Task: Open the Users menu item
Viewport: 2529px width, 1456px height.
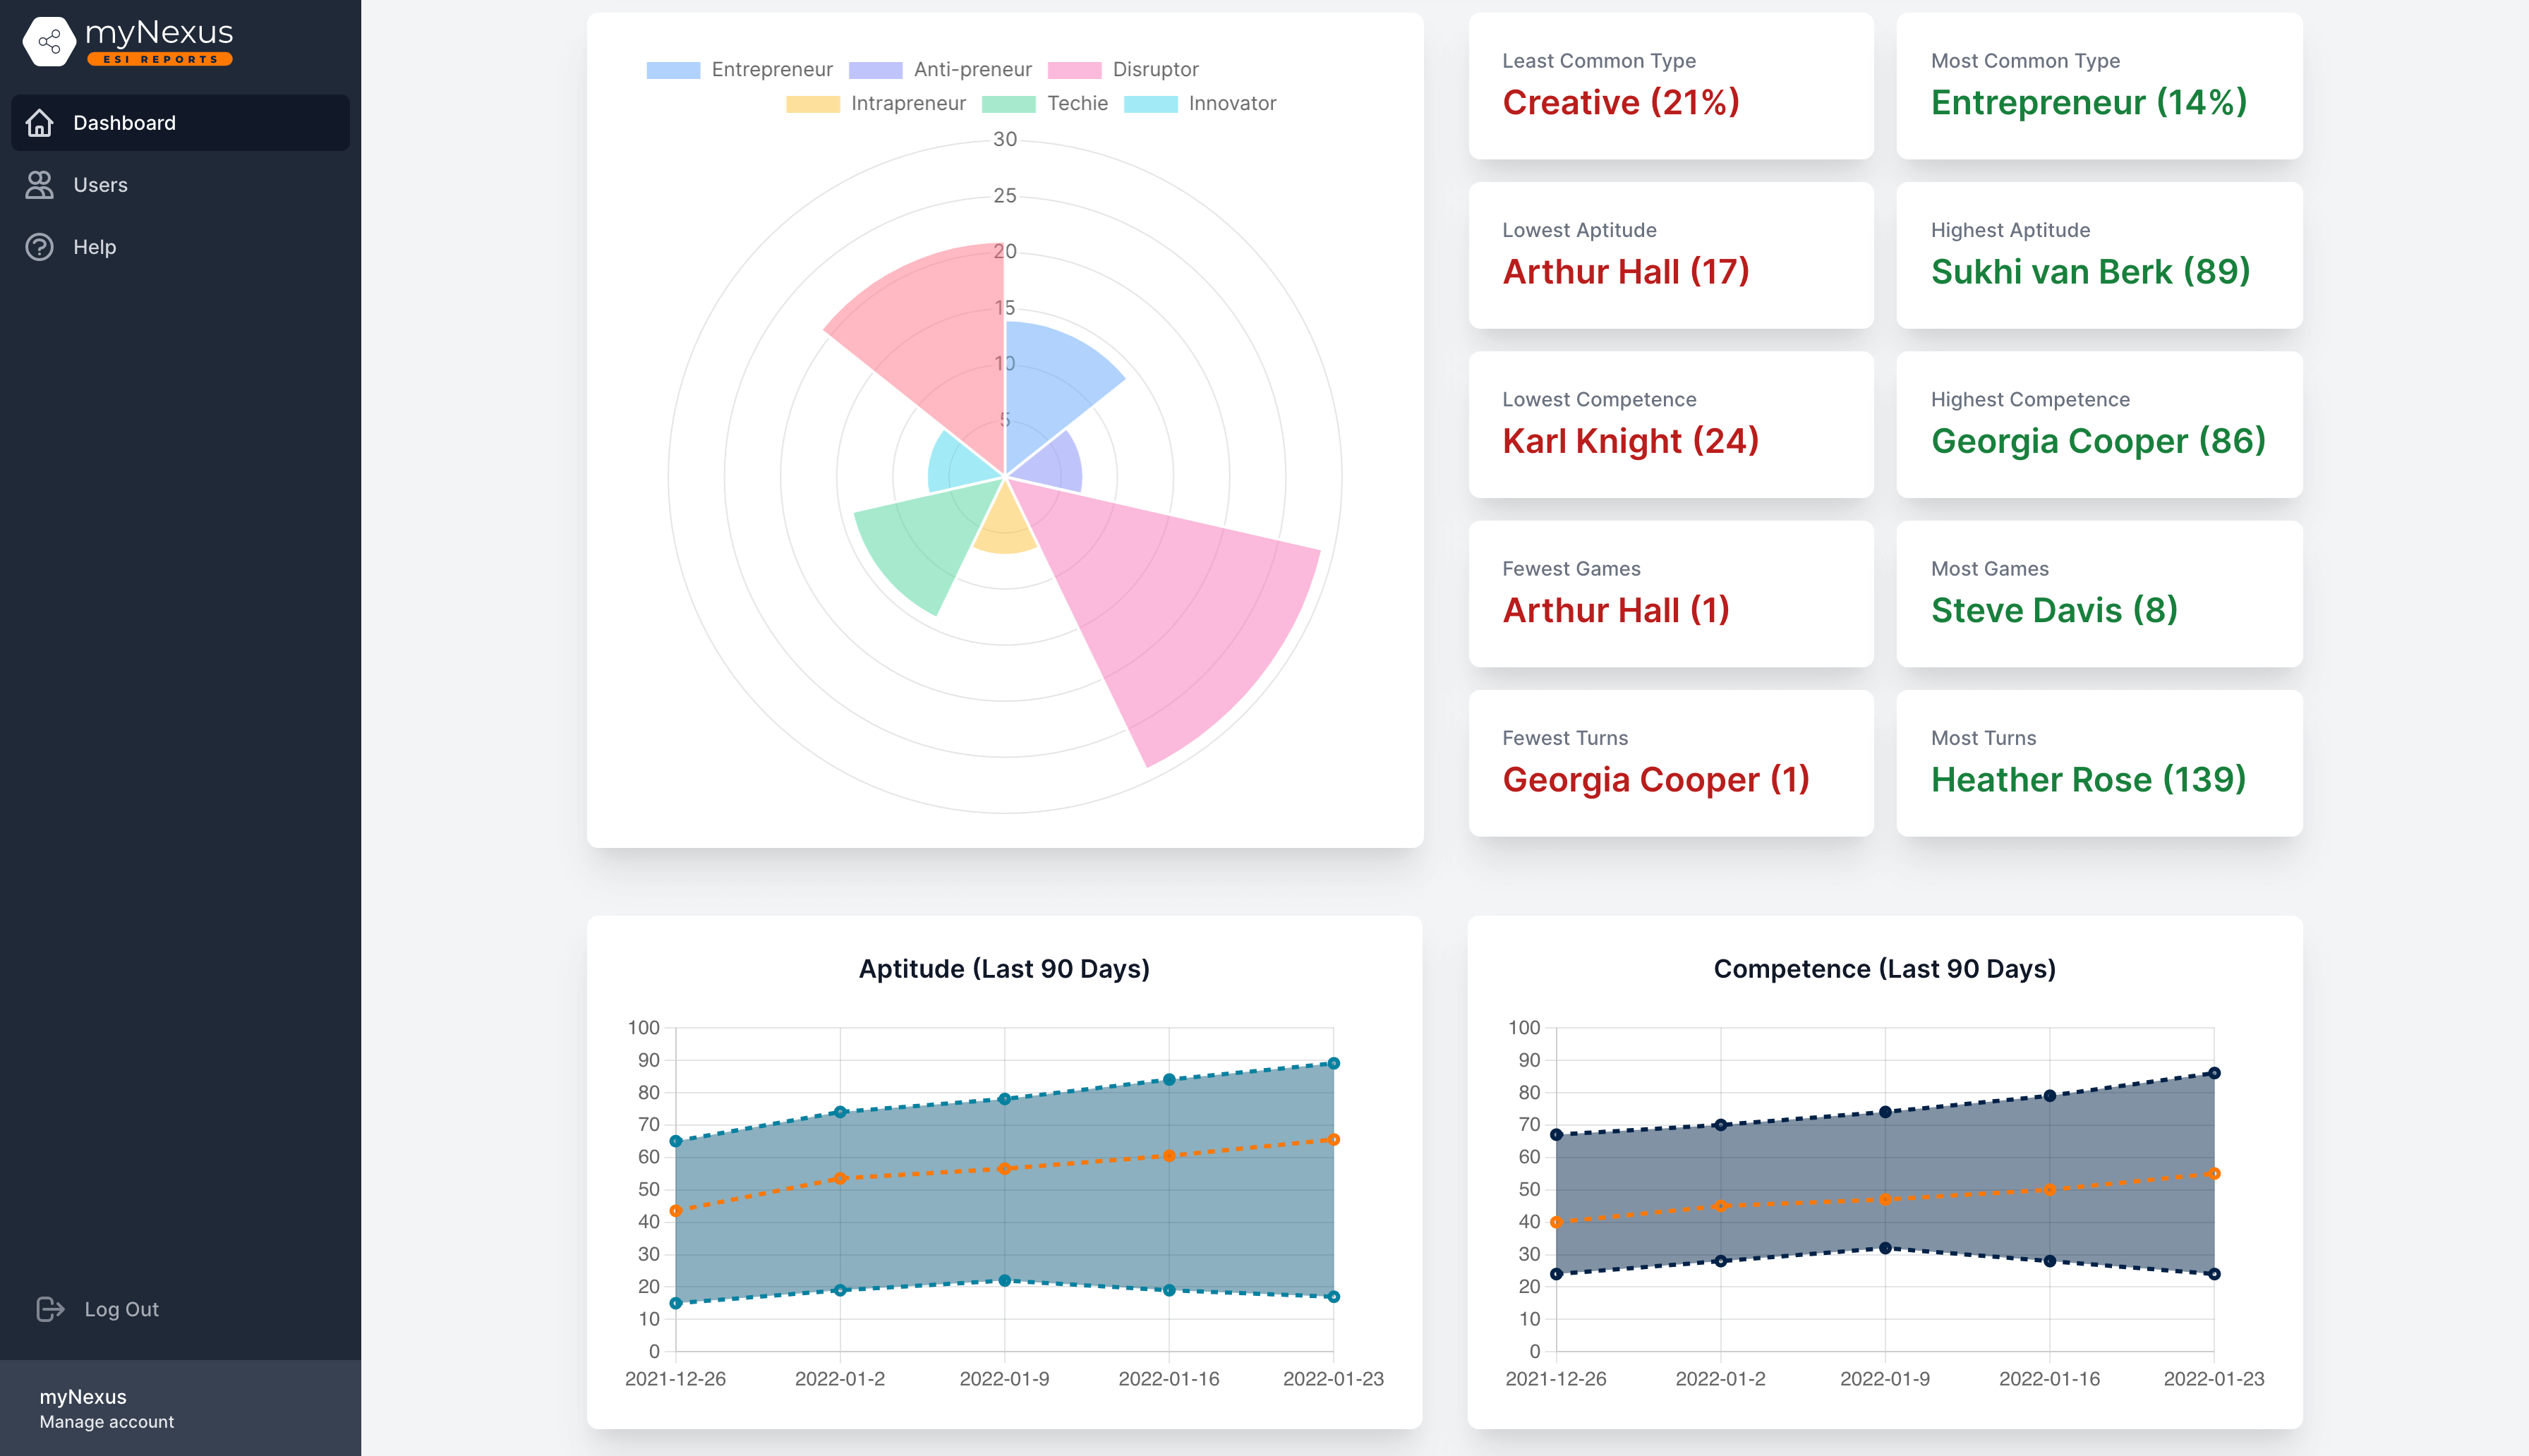Action: click(180, 185)
